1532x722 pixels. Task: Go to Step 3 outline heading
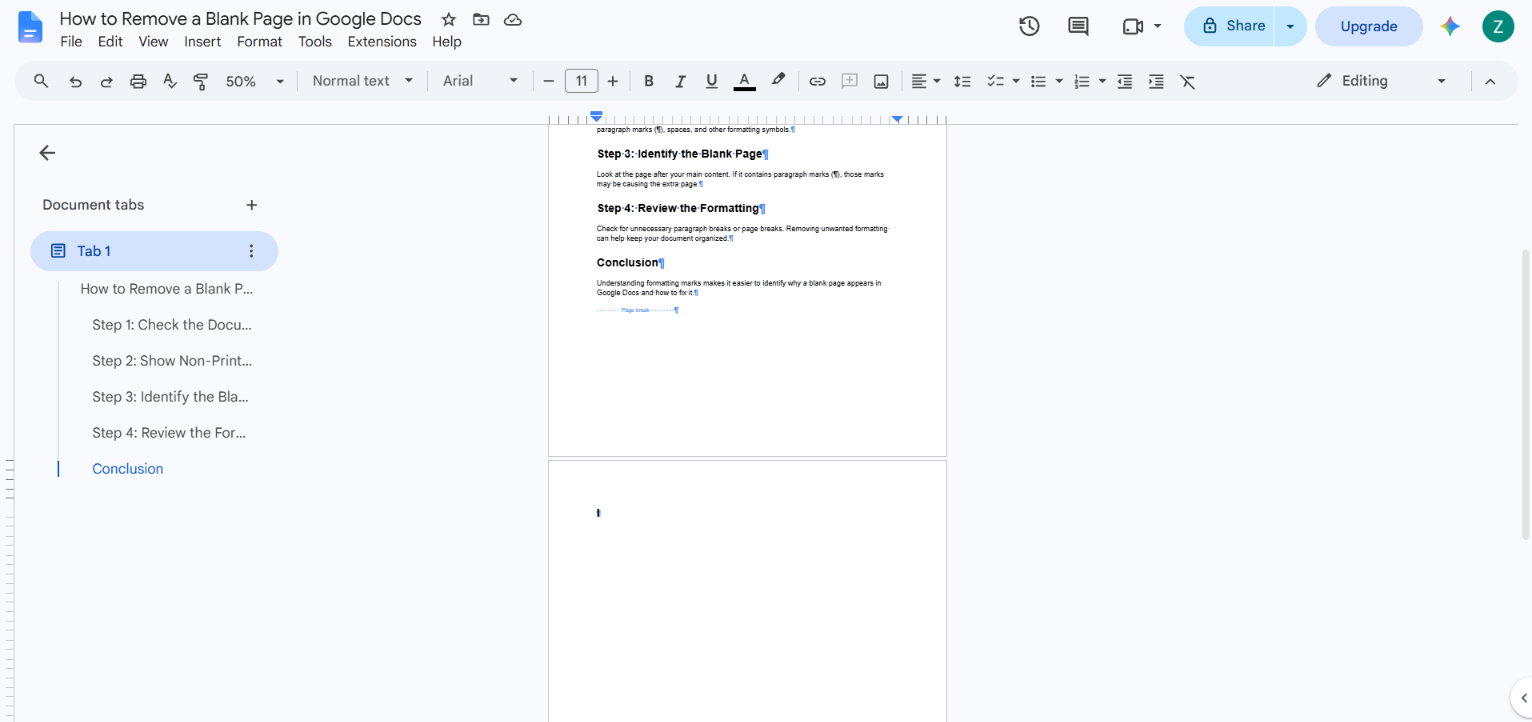point(170,396)
